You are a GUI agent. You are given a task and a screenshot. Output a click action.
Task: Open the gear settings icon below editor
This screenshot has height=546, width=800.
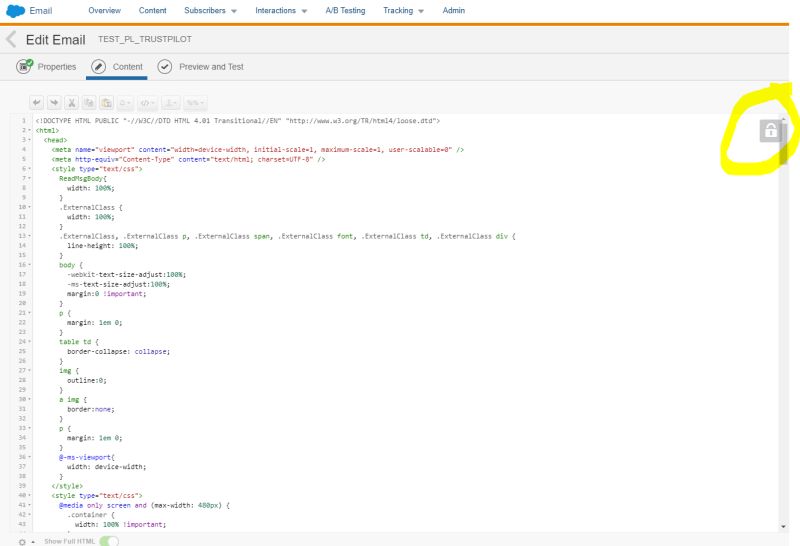(22, 542)
